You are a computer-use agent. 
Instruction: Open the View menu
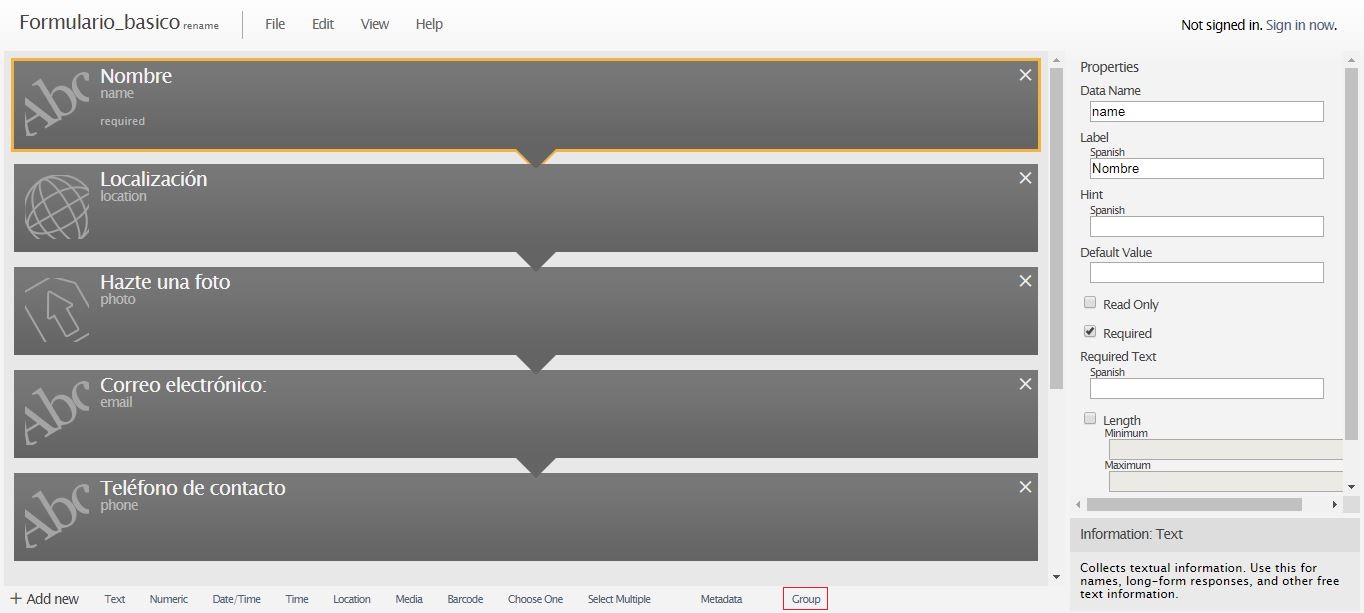pyautogui.click(x=375, y=24)
